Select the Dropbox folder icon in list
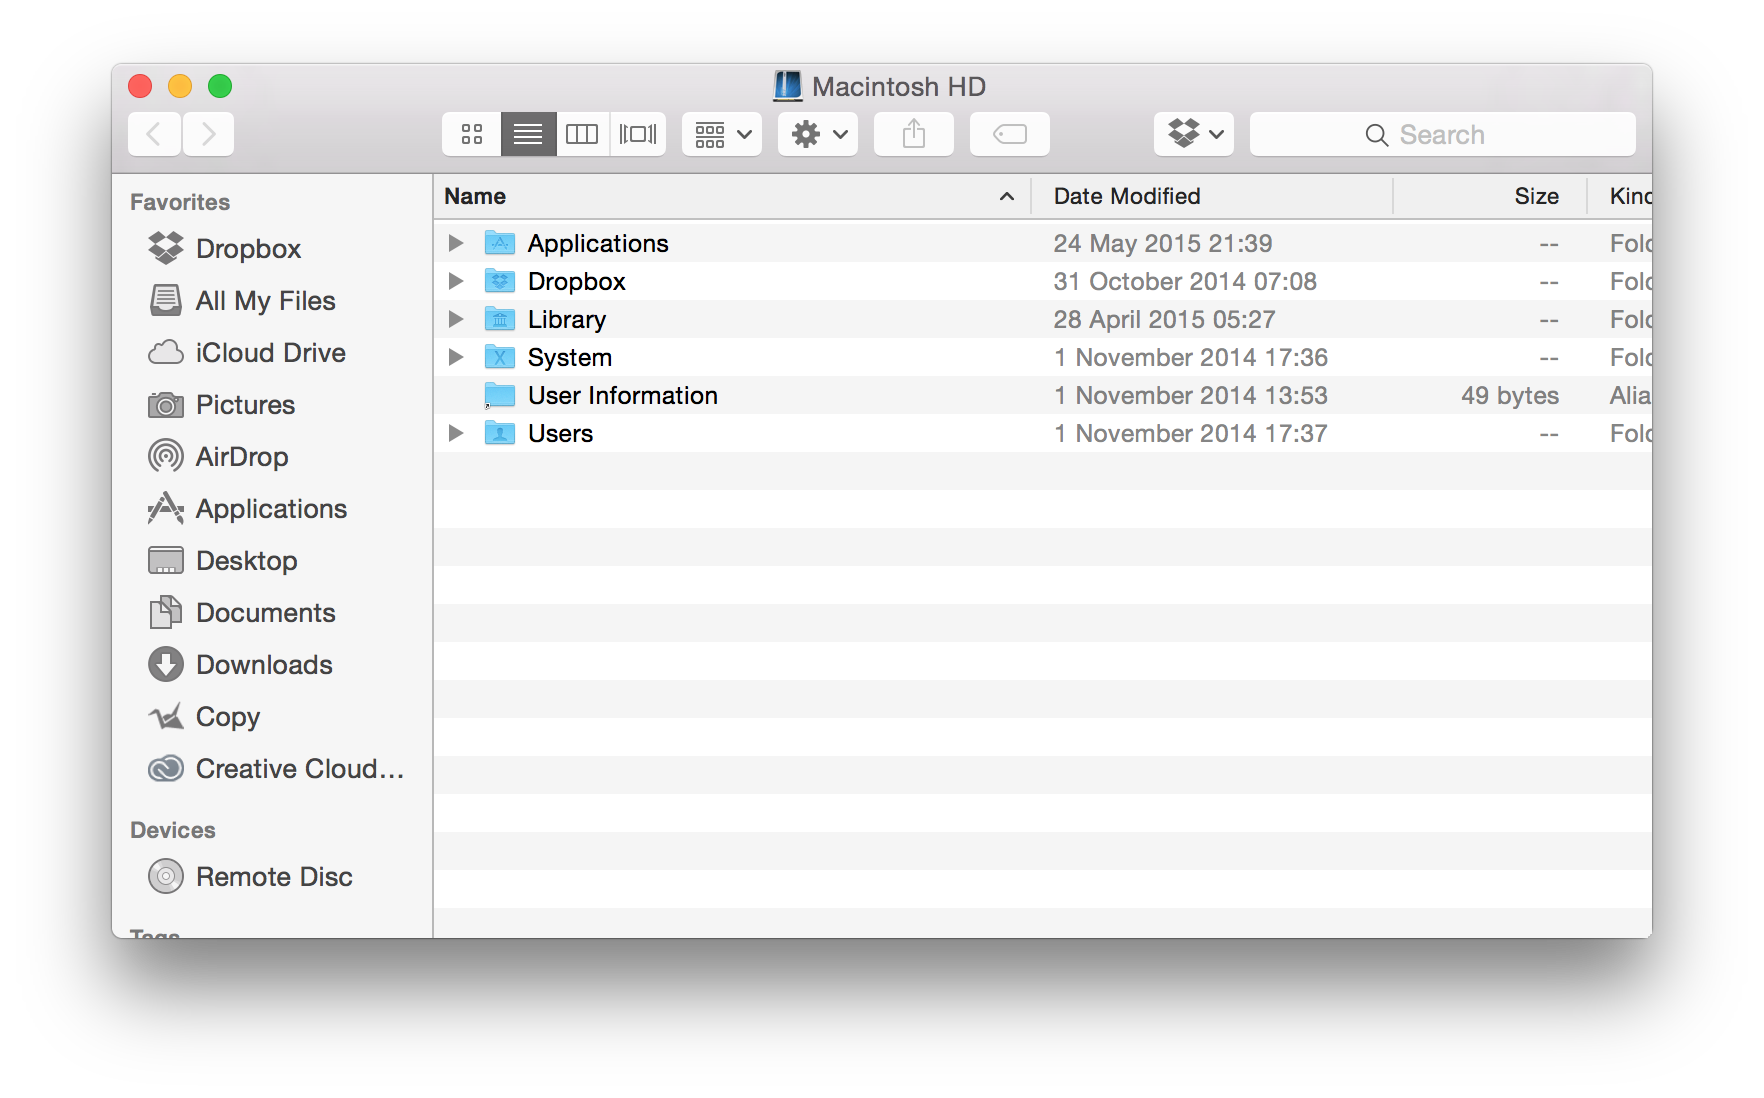The width and height of the screenshot is (1764, 1098). 500,281
